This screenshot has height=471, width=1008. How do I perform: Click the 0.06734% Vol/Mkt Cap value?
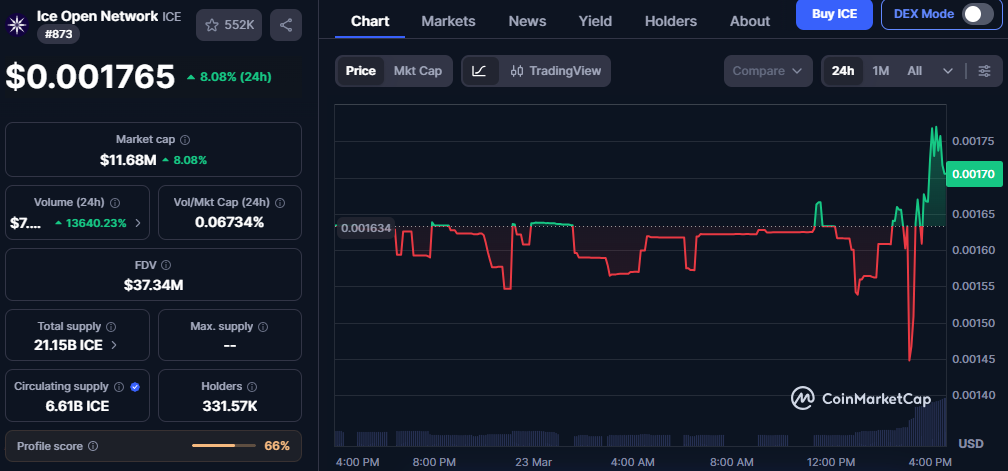(x=230, y=222)
